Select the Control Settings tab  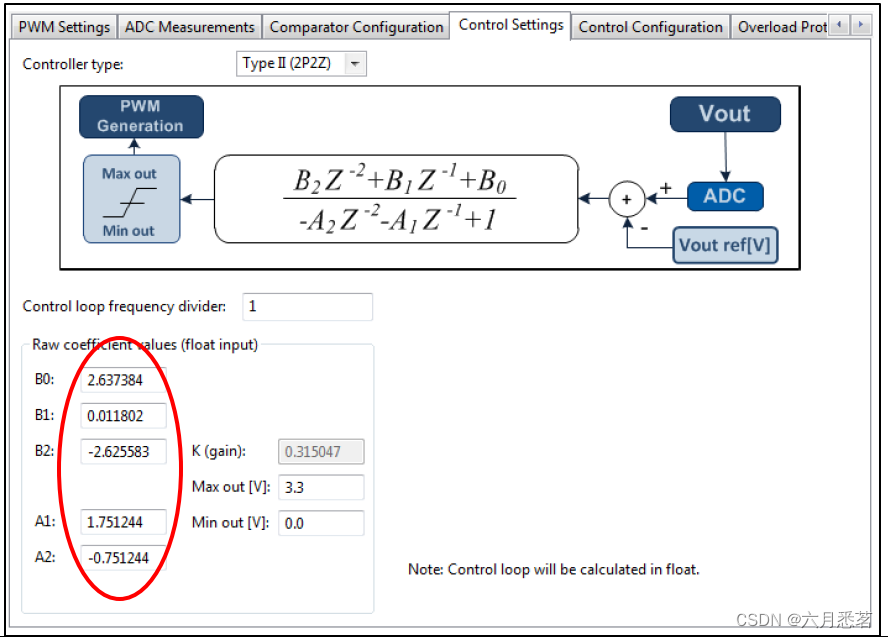pos(511,25)
